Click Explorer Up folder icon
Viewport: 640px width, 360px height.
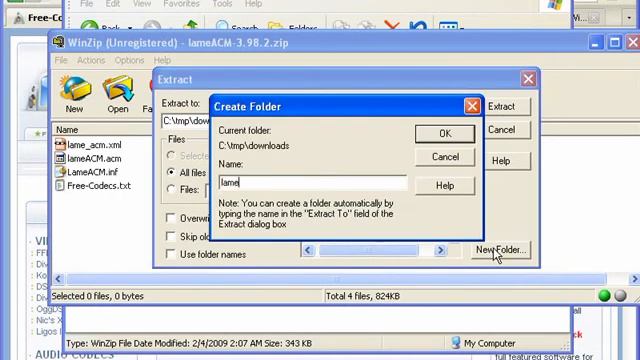click(191, 25)
